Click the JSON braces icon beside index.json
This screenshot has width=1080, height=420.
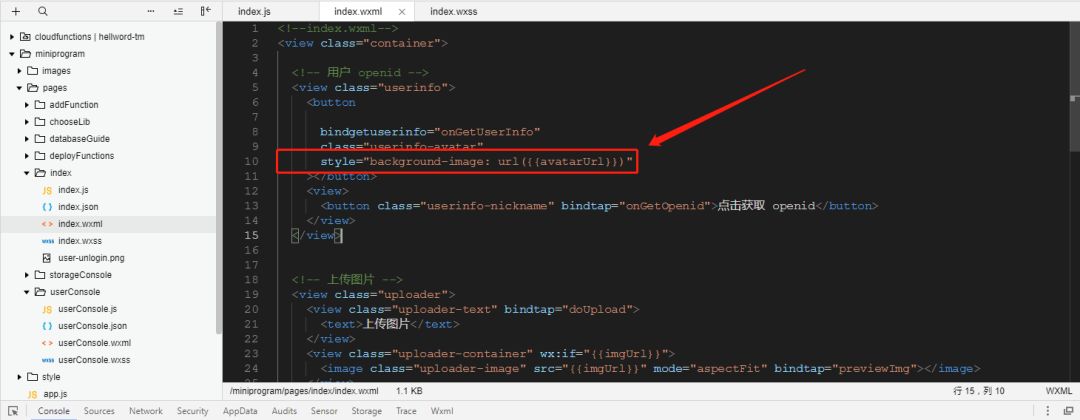click(47, 207)
